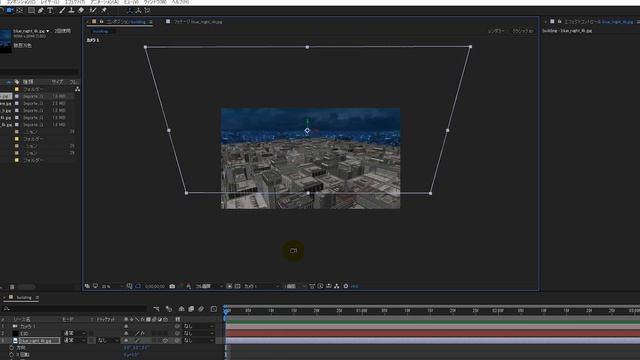Click the current time display in viewer
Image resolution: width=640 pixels, height=360 pixels.
point(155,286)
